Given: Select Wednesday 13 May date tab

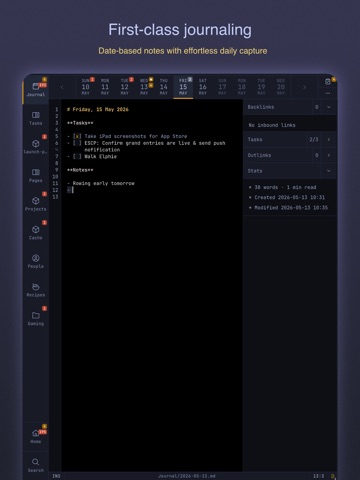Looking at the screenshot, I should coord(144,87).
